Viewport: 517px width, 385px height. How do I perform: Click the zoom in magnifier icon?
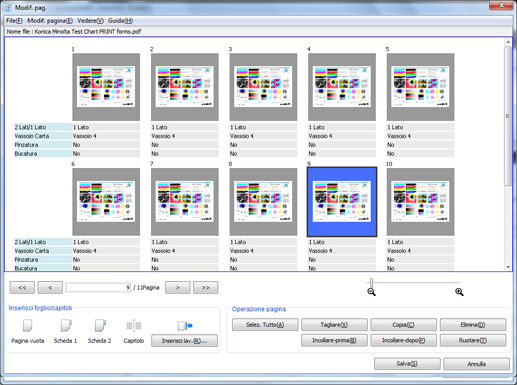(x=459, y=292)
